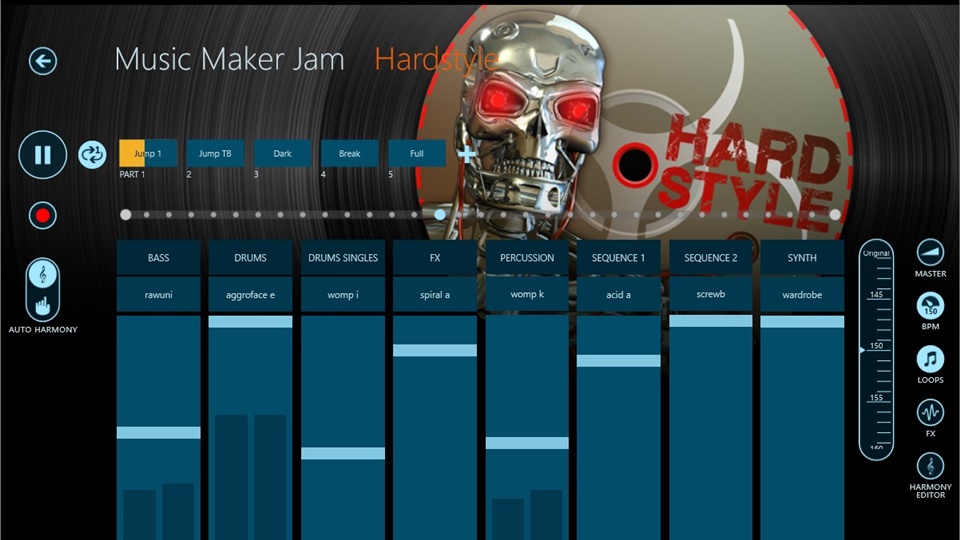Open the FX waveform icon
The height and width of the screenshot is (540, 960).
click(x=930, y=412)
